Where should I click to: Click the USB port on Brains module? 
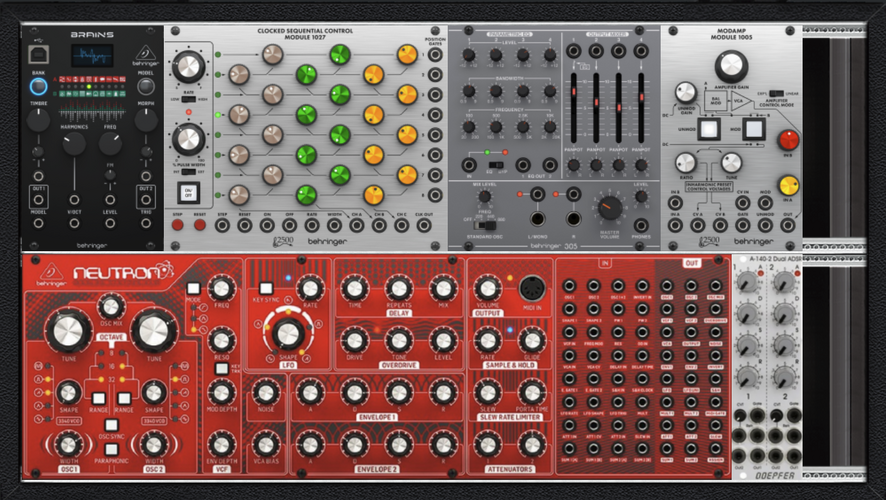point(38,54)
